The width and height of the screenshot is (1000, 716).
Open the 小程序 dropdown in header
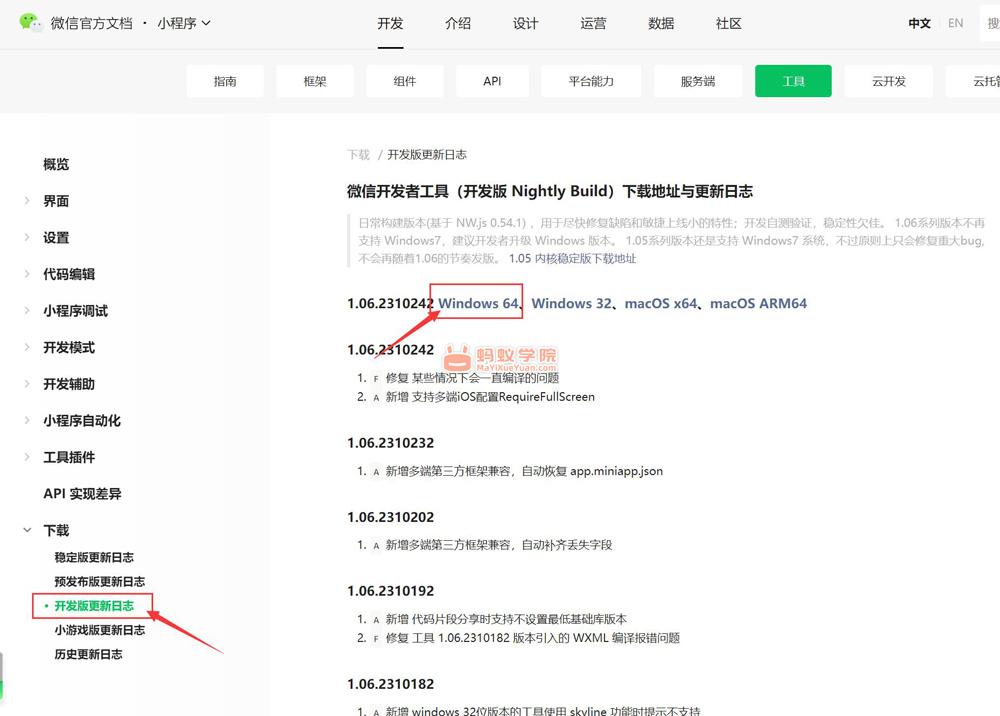[x=184, y=24]
